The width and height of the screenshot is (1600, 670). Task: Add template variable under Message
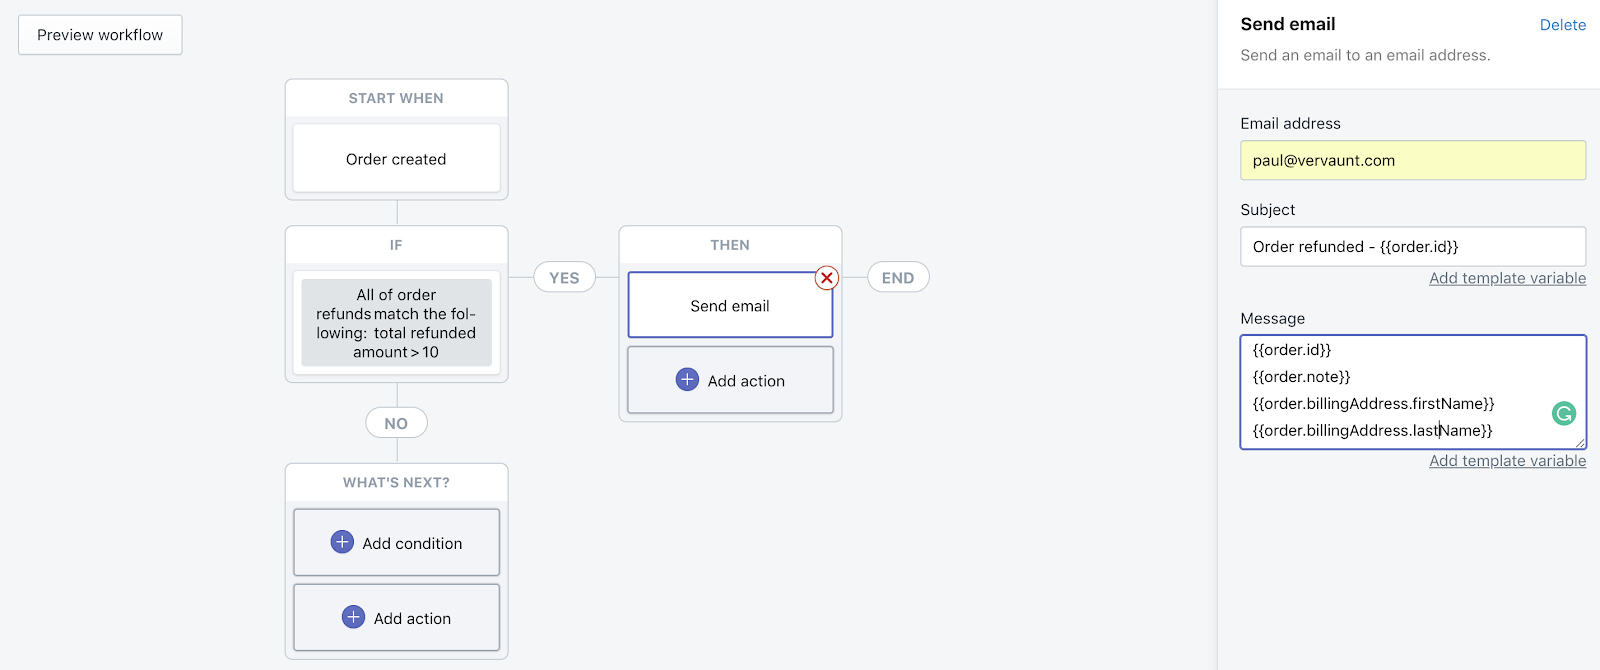click(x=1507, y=461)
